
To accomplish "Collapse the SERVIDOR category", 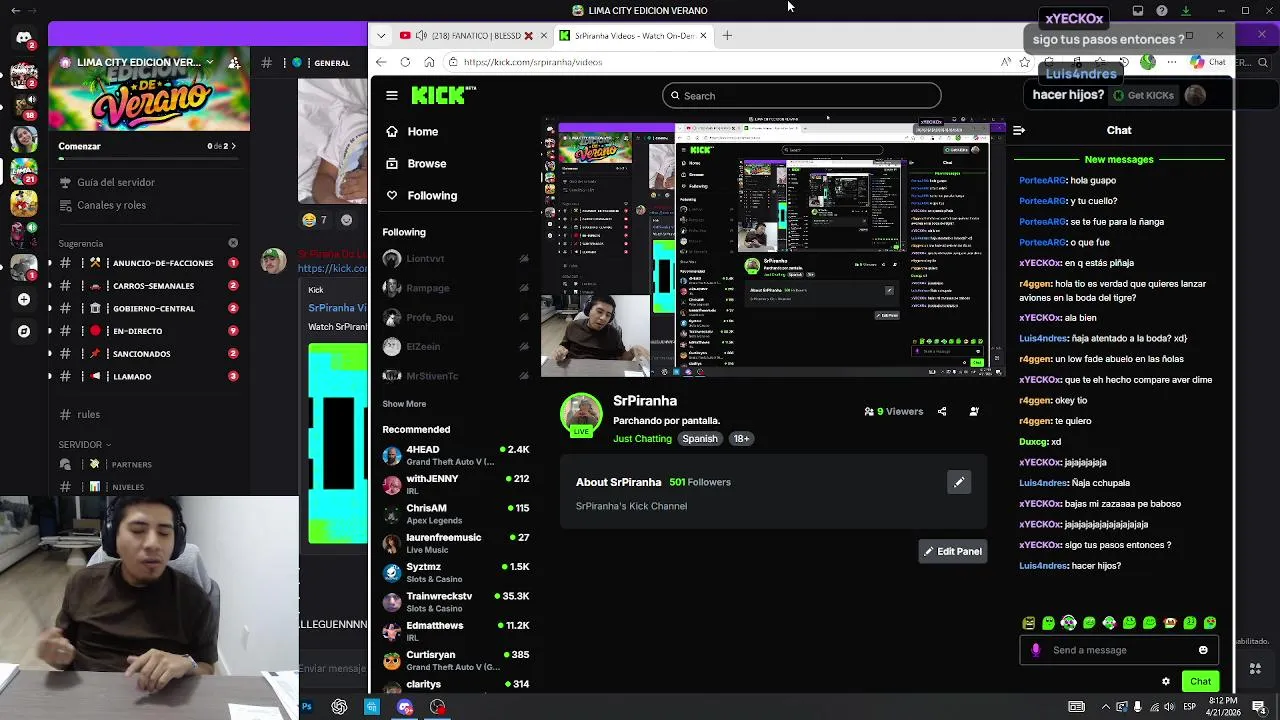I will point(84,445).
